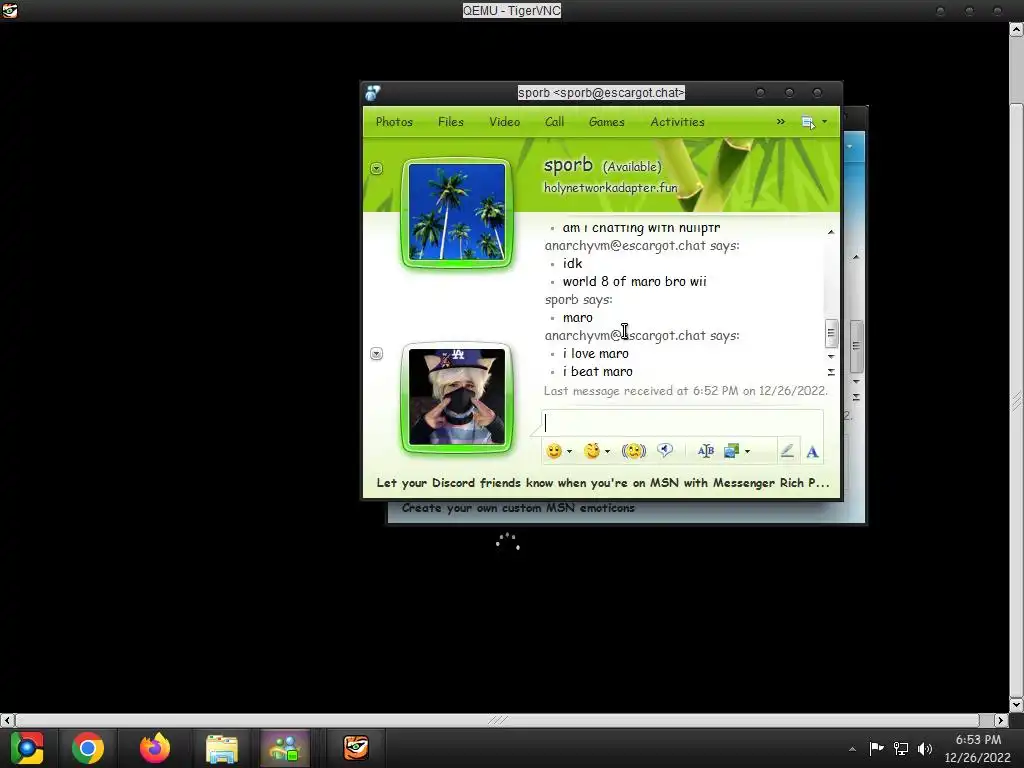1024x768 pixels.
Task: Jump to bottom of conversation arrow
Action: 831,372
